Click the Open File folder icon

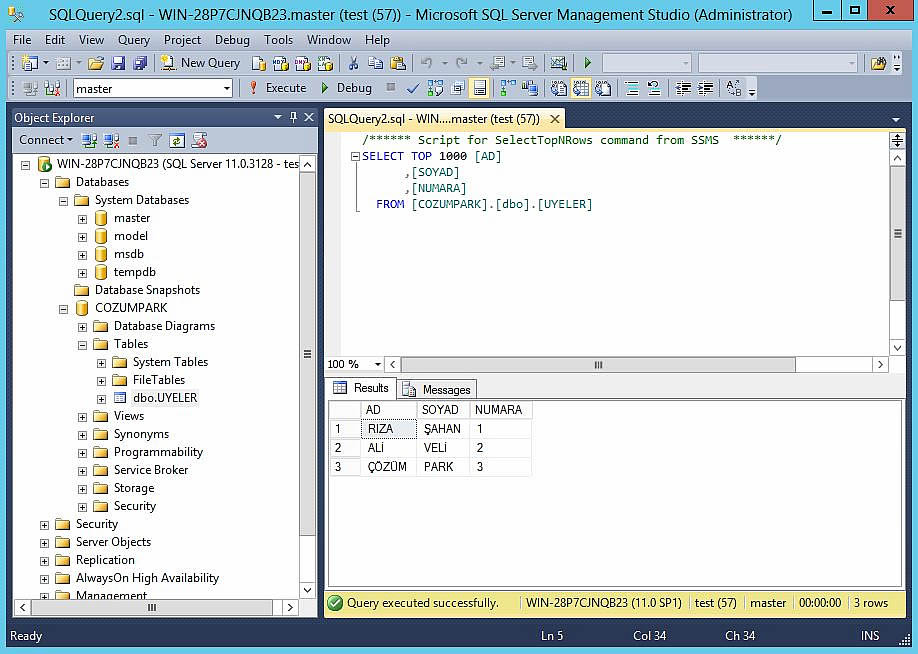tap(96, 63)
